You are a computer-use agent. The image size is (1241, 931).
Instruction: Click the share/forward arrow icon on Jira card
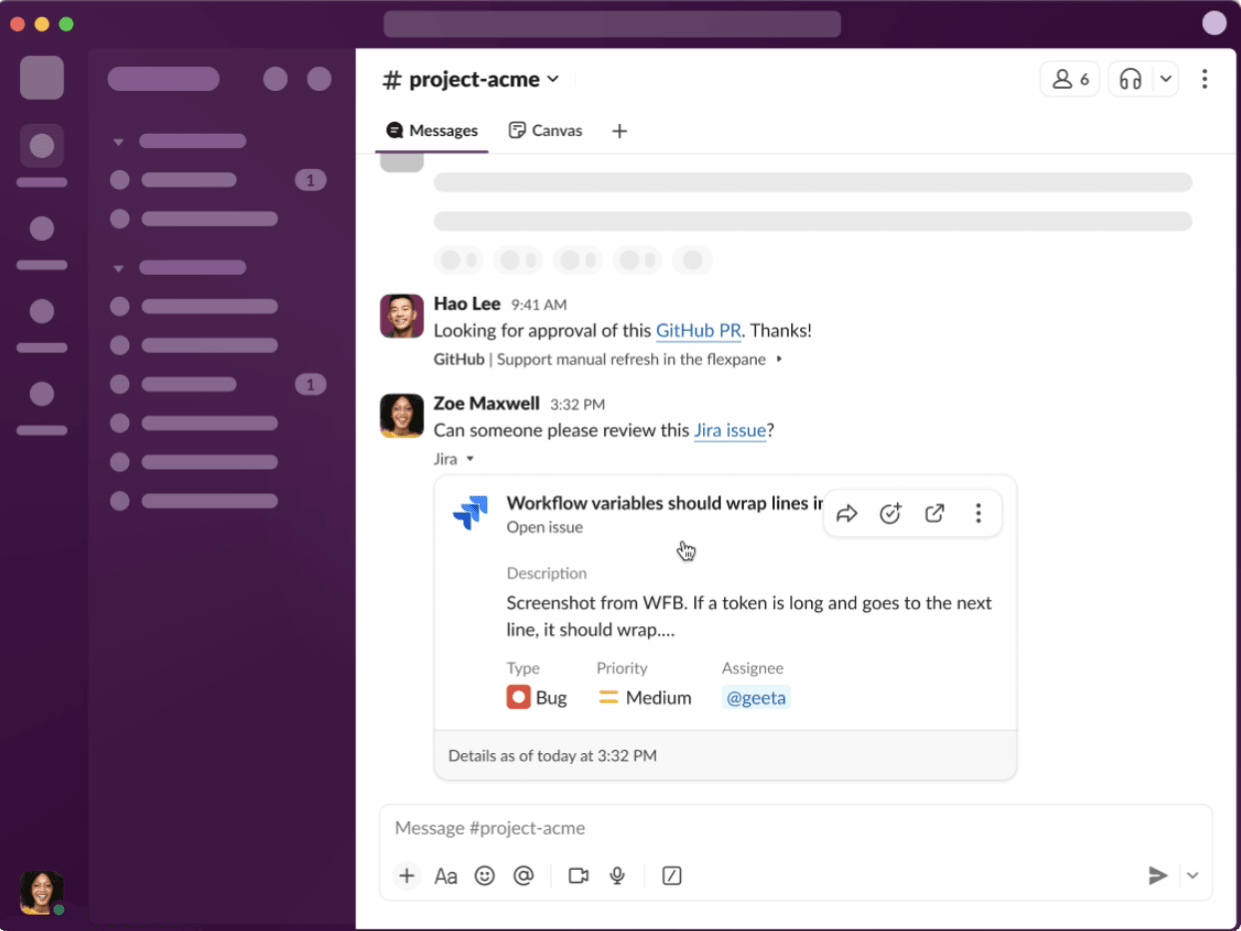[847, 514]
